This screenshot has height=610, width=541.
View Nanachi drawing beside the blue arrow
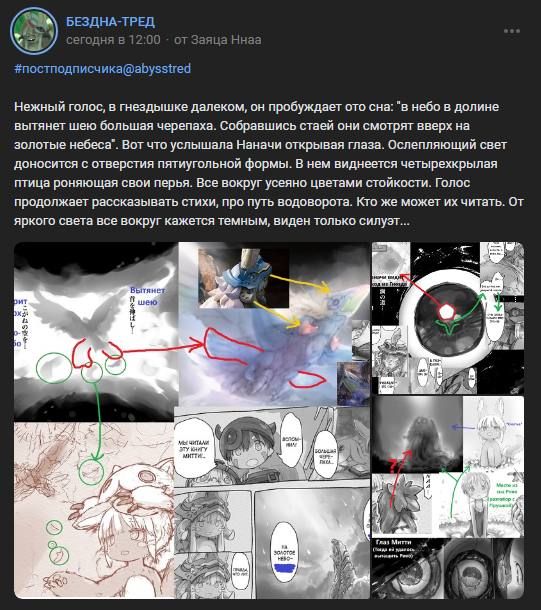[494, 433]
